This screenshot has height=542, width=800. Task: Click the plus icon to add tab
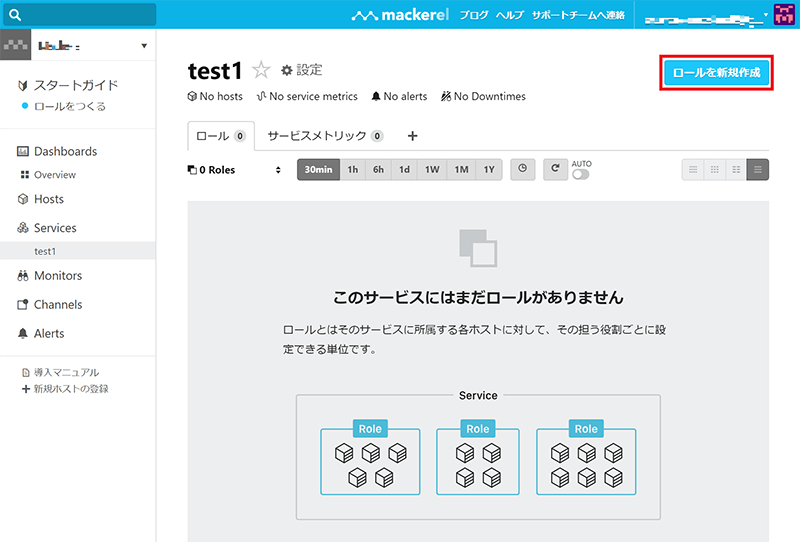[x=412, y=136]
